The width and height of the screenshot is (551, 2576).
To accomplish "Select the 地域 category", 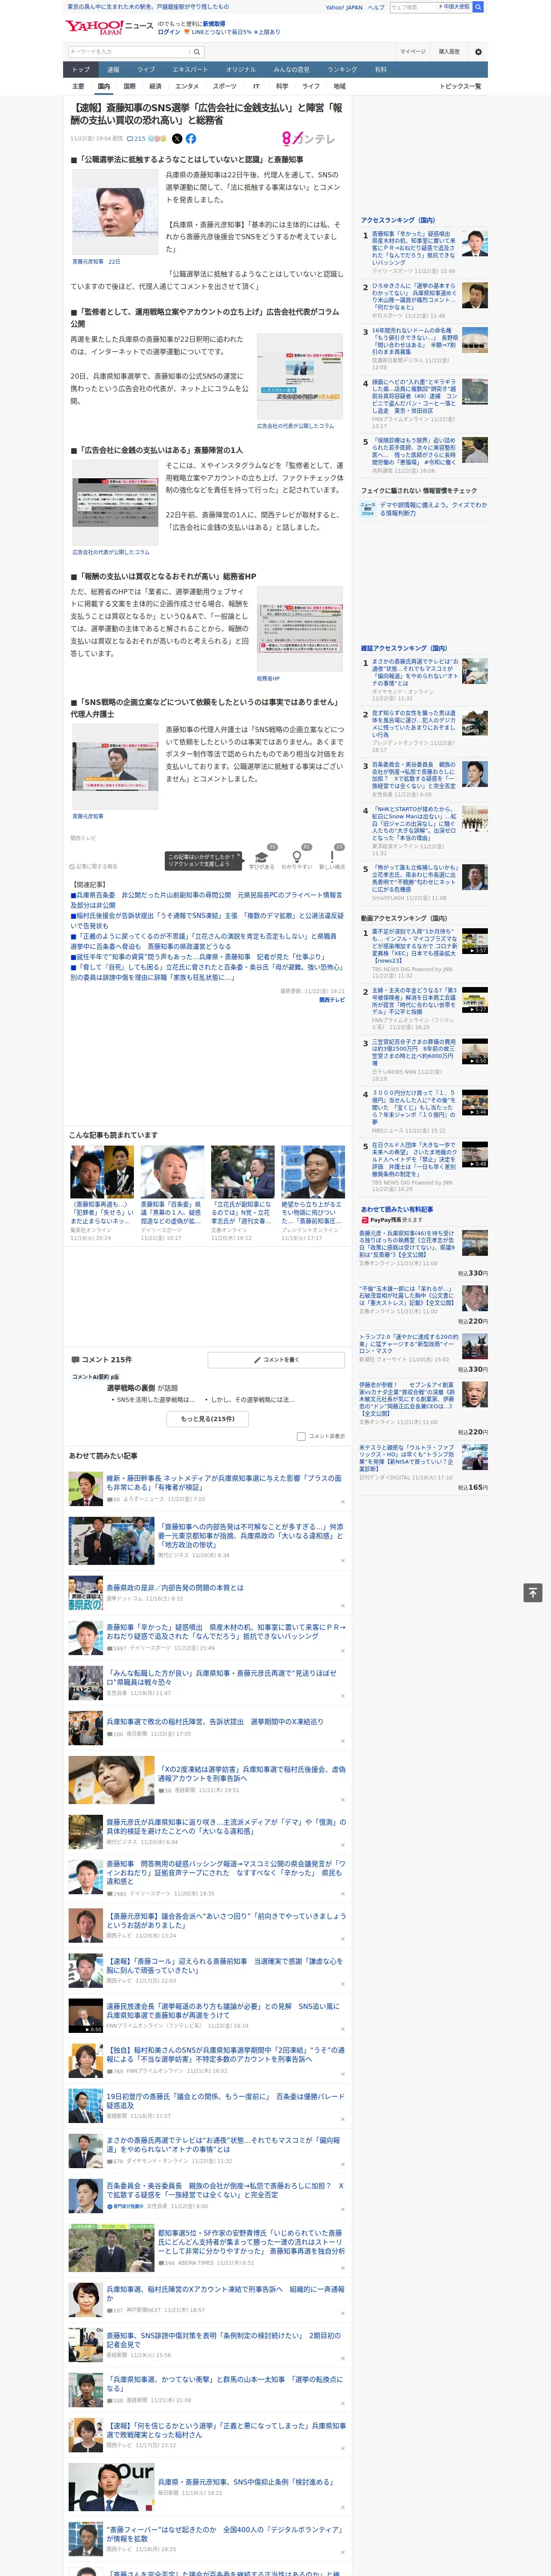I will pyautogui.click(x=340, y=86).
